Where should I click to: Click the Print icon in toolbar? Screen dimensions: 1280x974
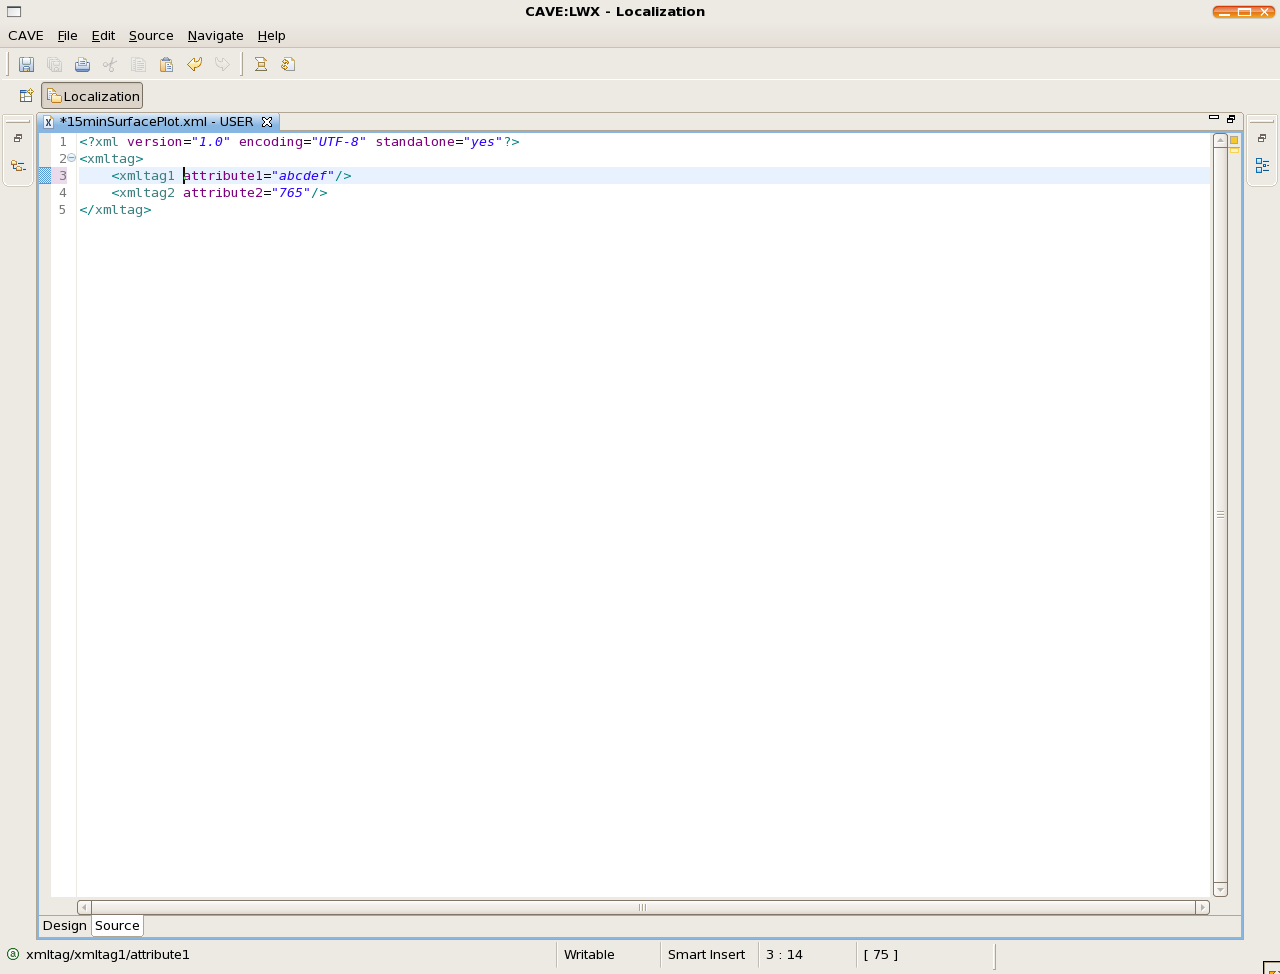pos(83,65)
